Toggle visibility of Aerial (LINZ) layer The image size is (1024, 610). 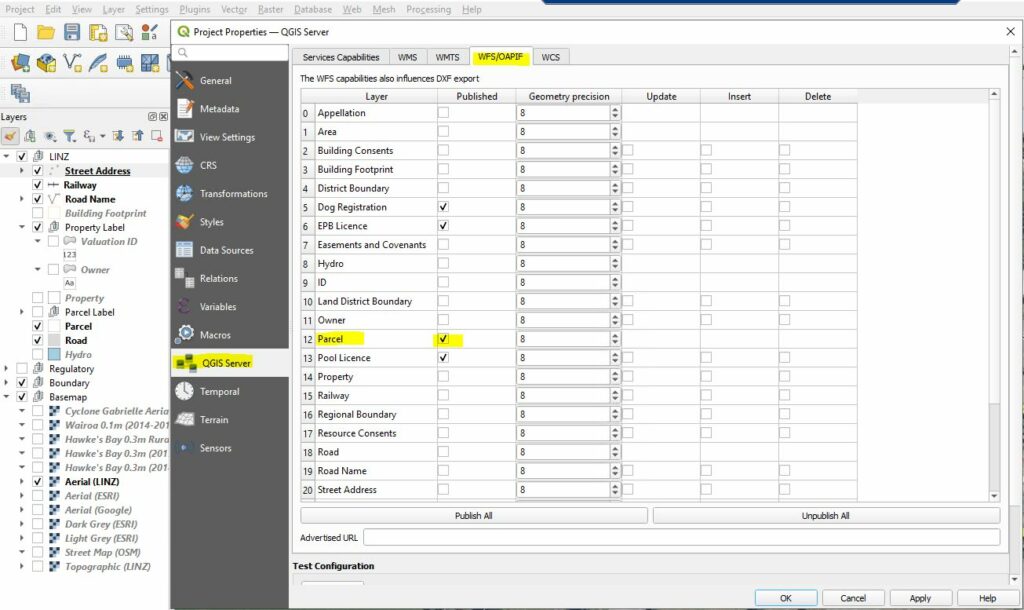click(x=38, y=481)
